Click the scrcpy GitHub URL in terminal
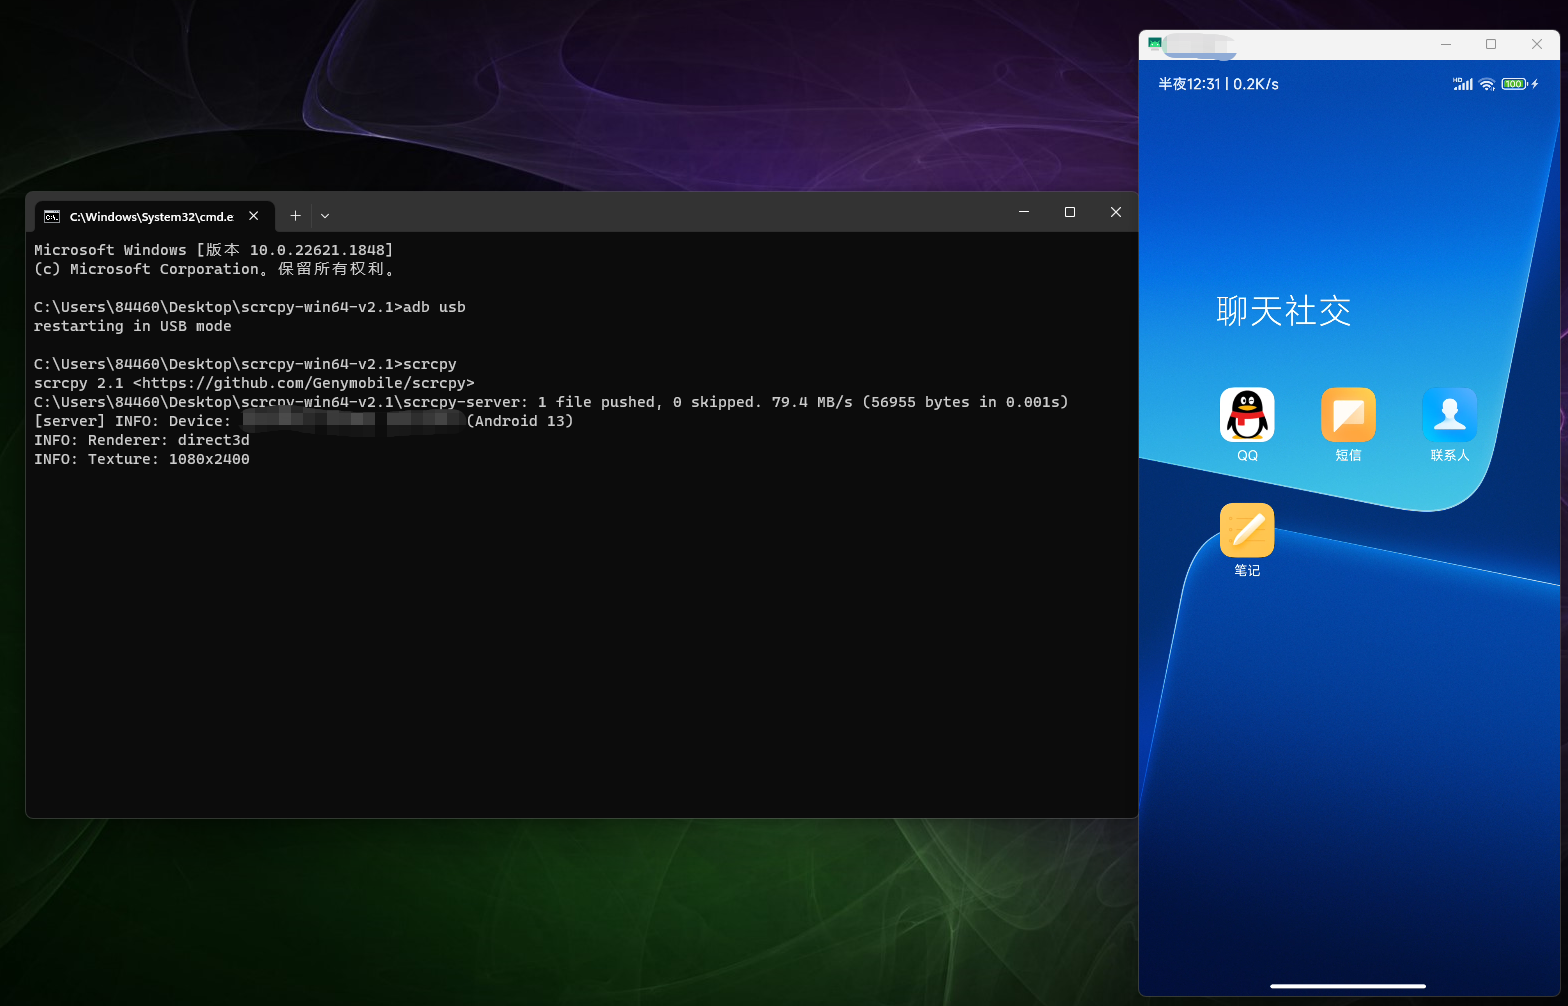 point(304,383)
